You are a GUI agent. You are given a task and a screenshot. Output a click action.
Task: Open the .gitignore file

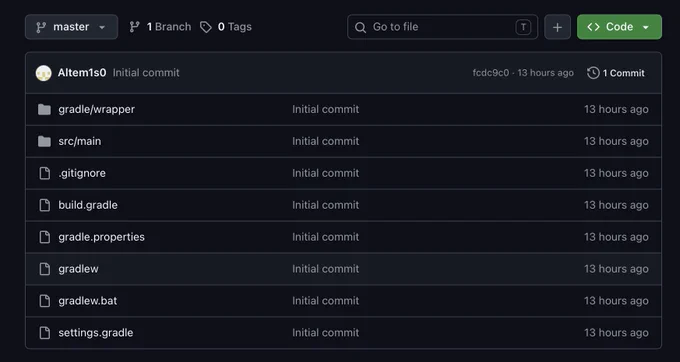[x=82, y=173]
